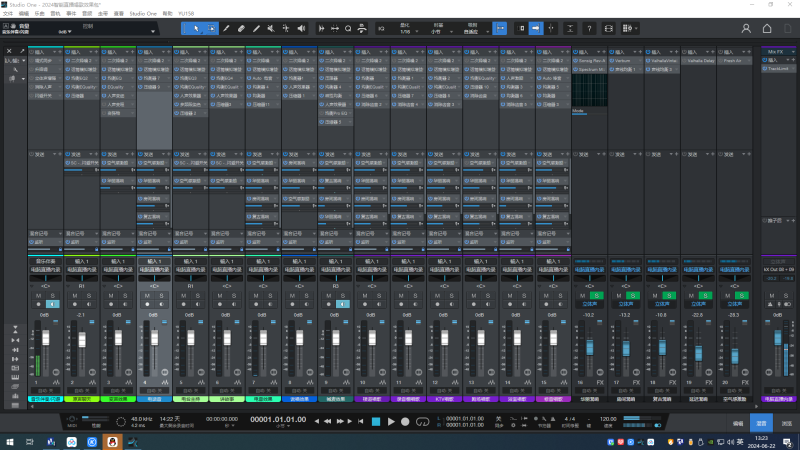Disable monitor on channel 9
Viewport: 800px width, 450px height.
[x=343, y=304]
